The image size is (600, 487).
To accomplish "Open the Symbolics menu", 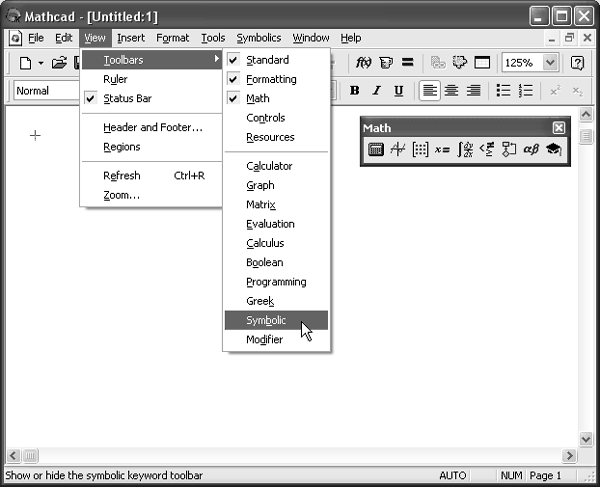I will 259,38.
